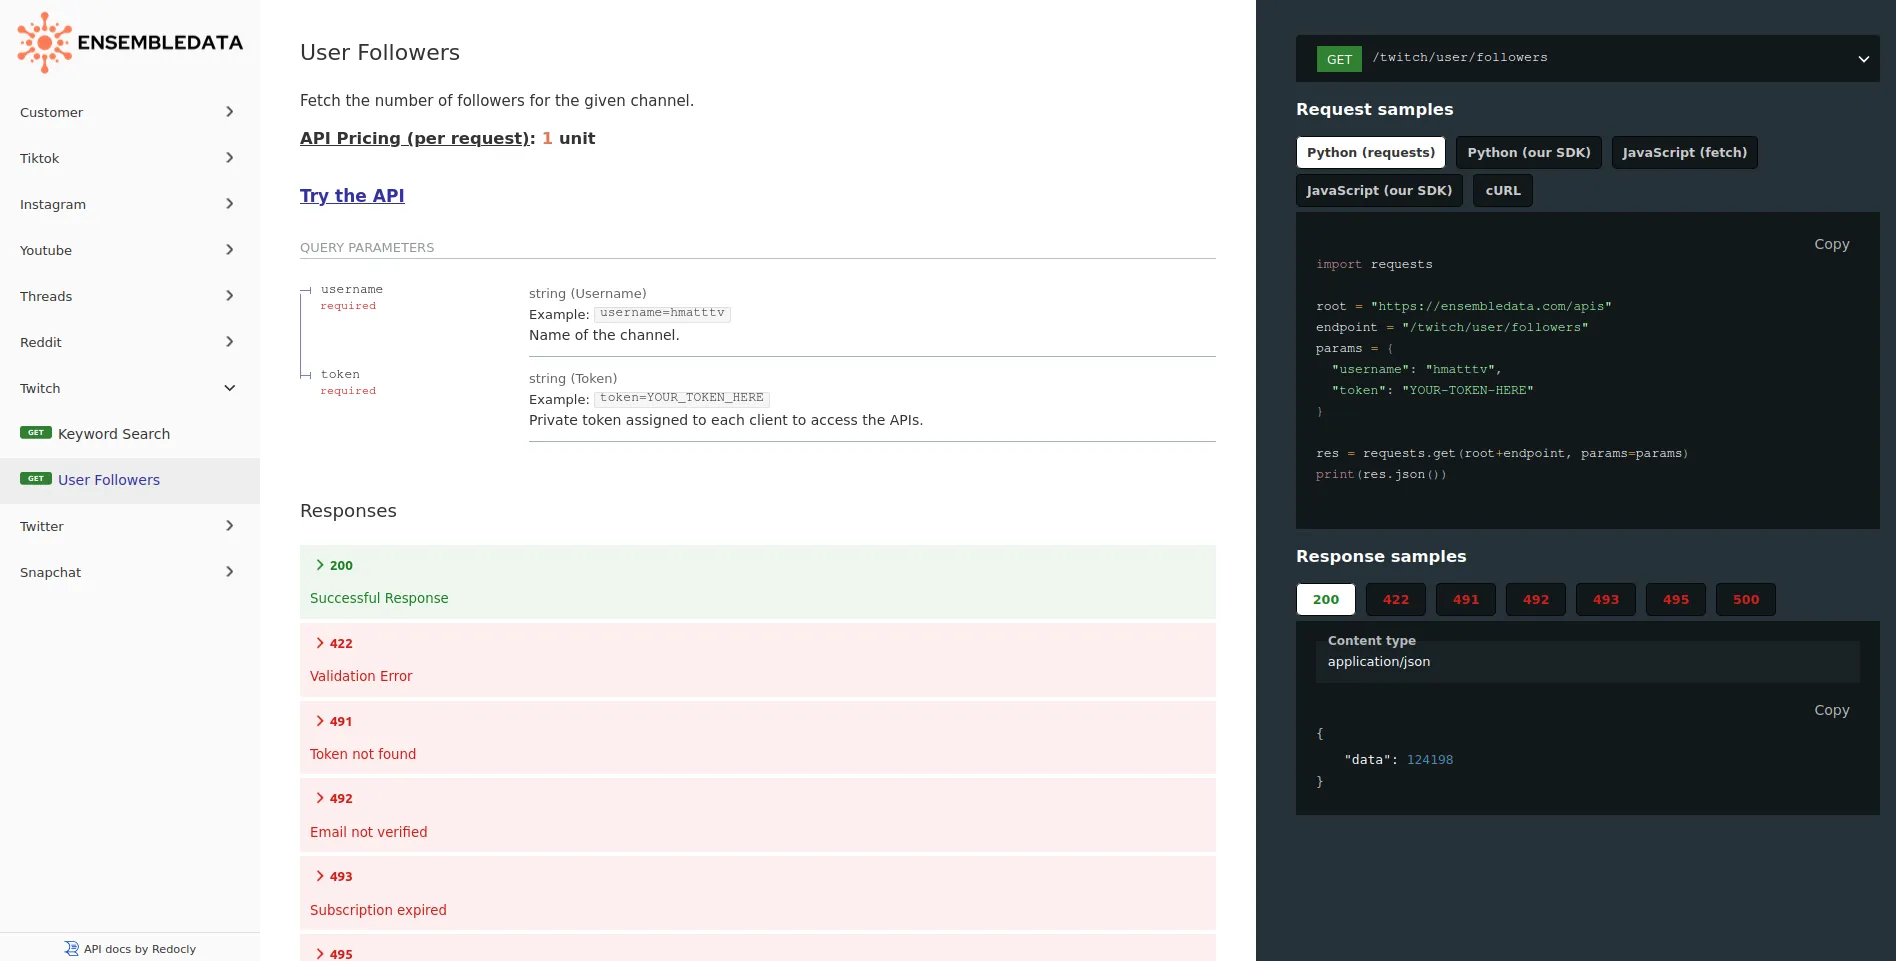The image size is (1896, 961).
Task: Click the 124198 data value
Action: (1430, 760)
